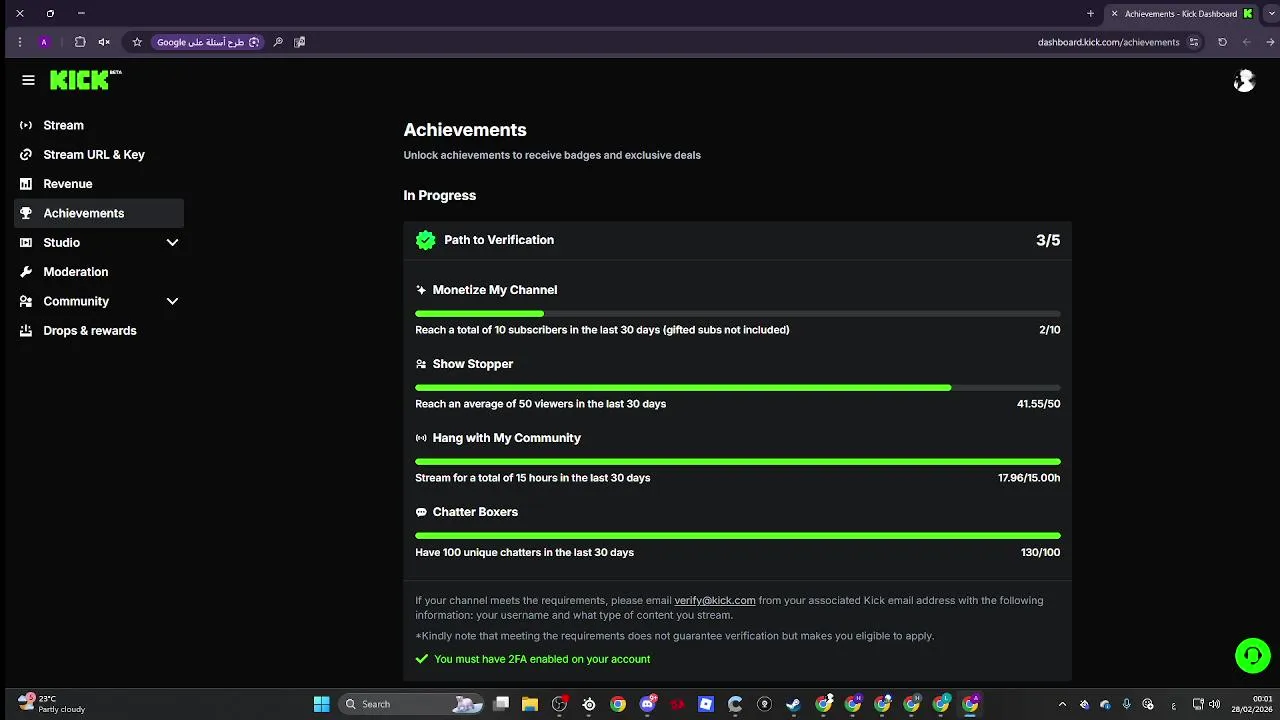Click the Community people icon
Image resolution: width=1280 pixels, height=720 pixels.
pos(26,301)
